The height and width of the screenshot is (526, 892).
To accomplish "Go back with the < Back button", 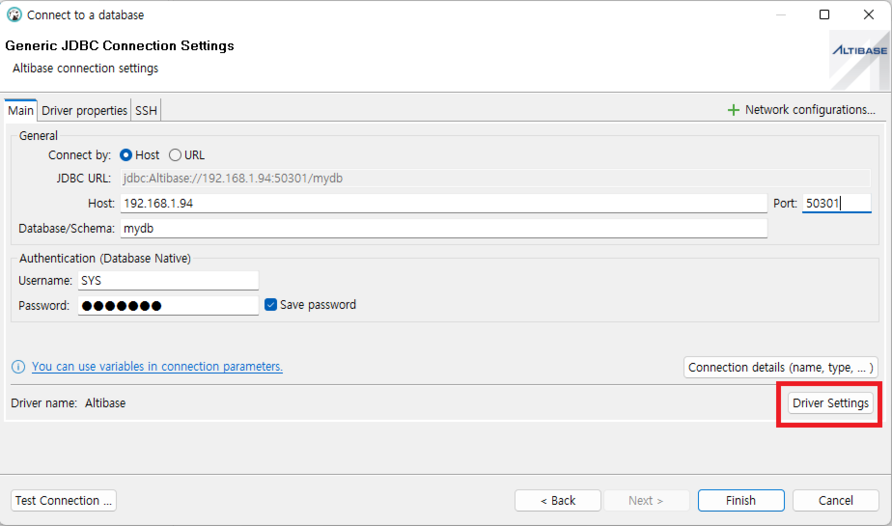I will coord(557,500).
